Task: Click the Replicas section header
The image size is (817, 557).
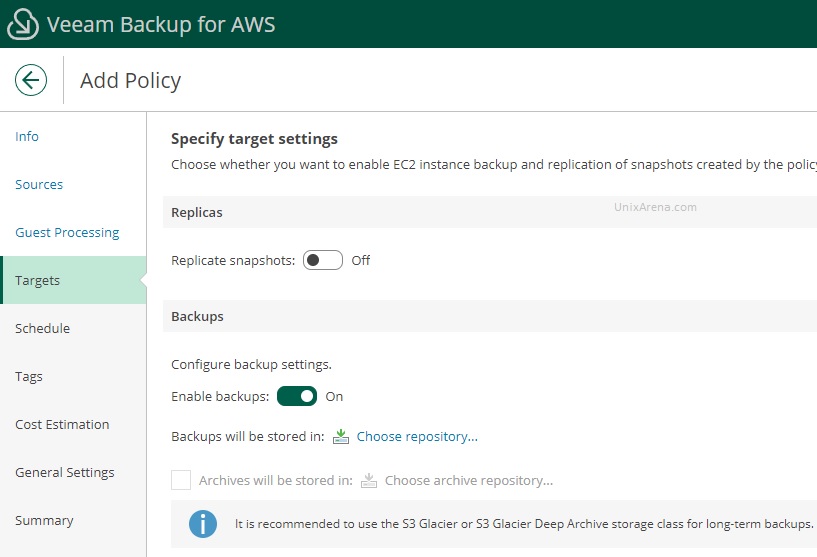Action: pyautogui.click(x=490, y=212)
